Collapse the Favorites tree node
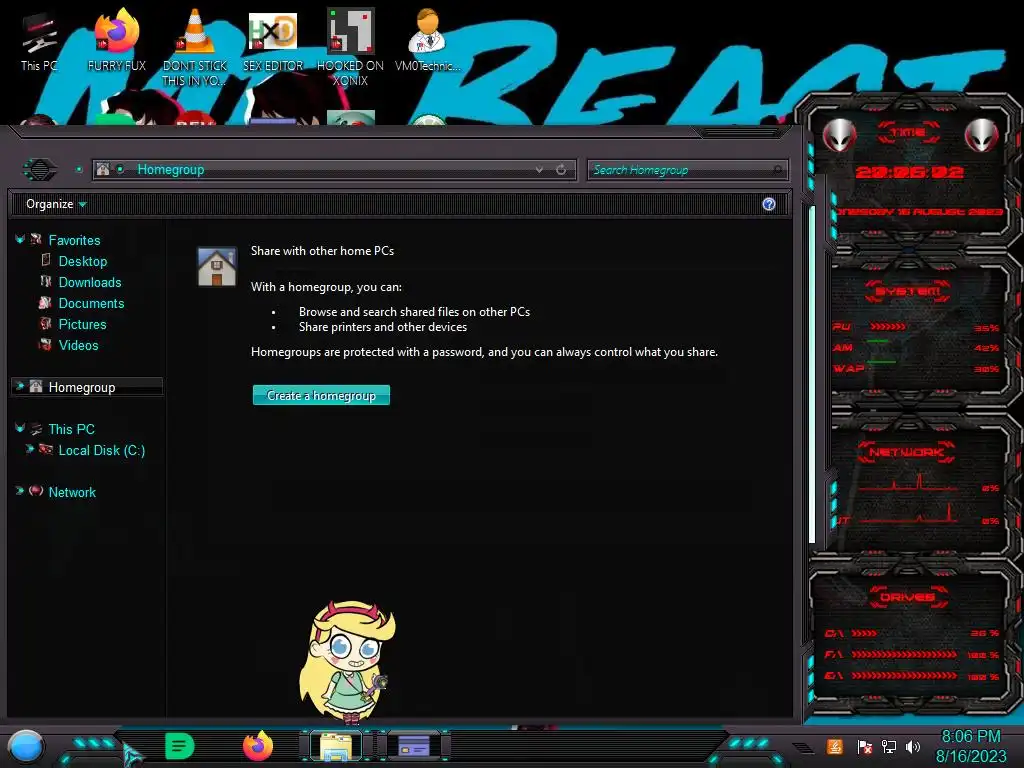 click(20, 240)
